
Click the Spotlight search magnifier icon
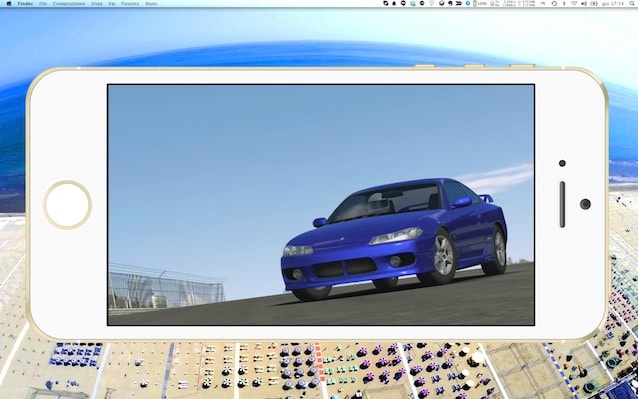pyautogui.click(x=633, y=3)
